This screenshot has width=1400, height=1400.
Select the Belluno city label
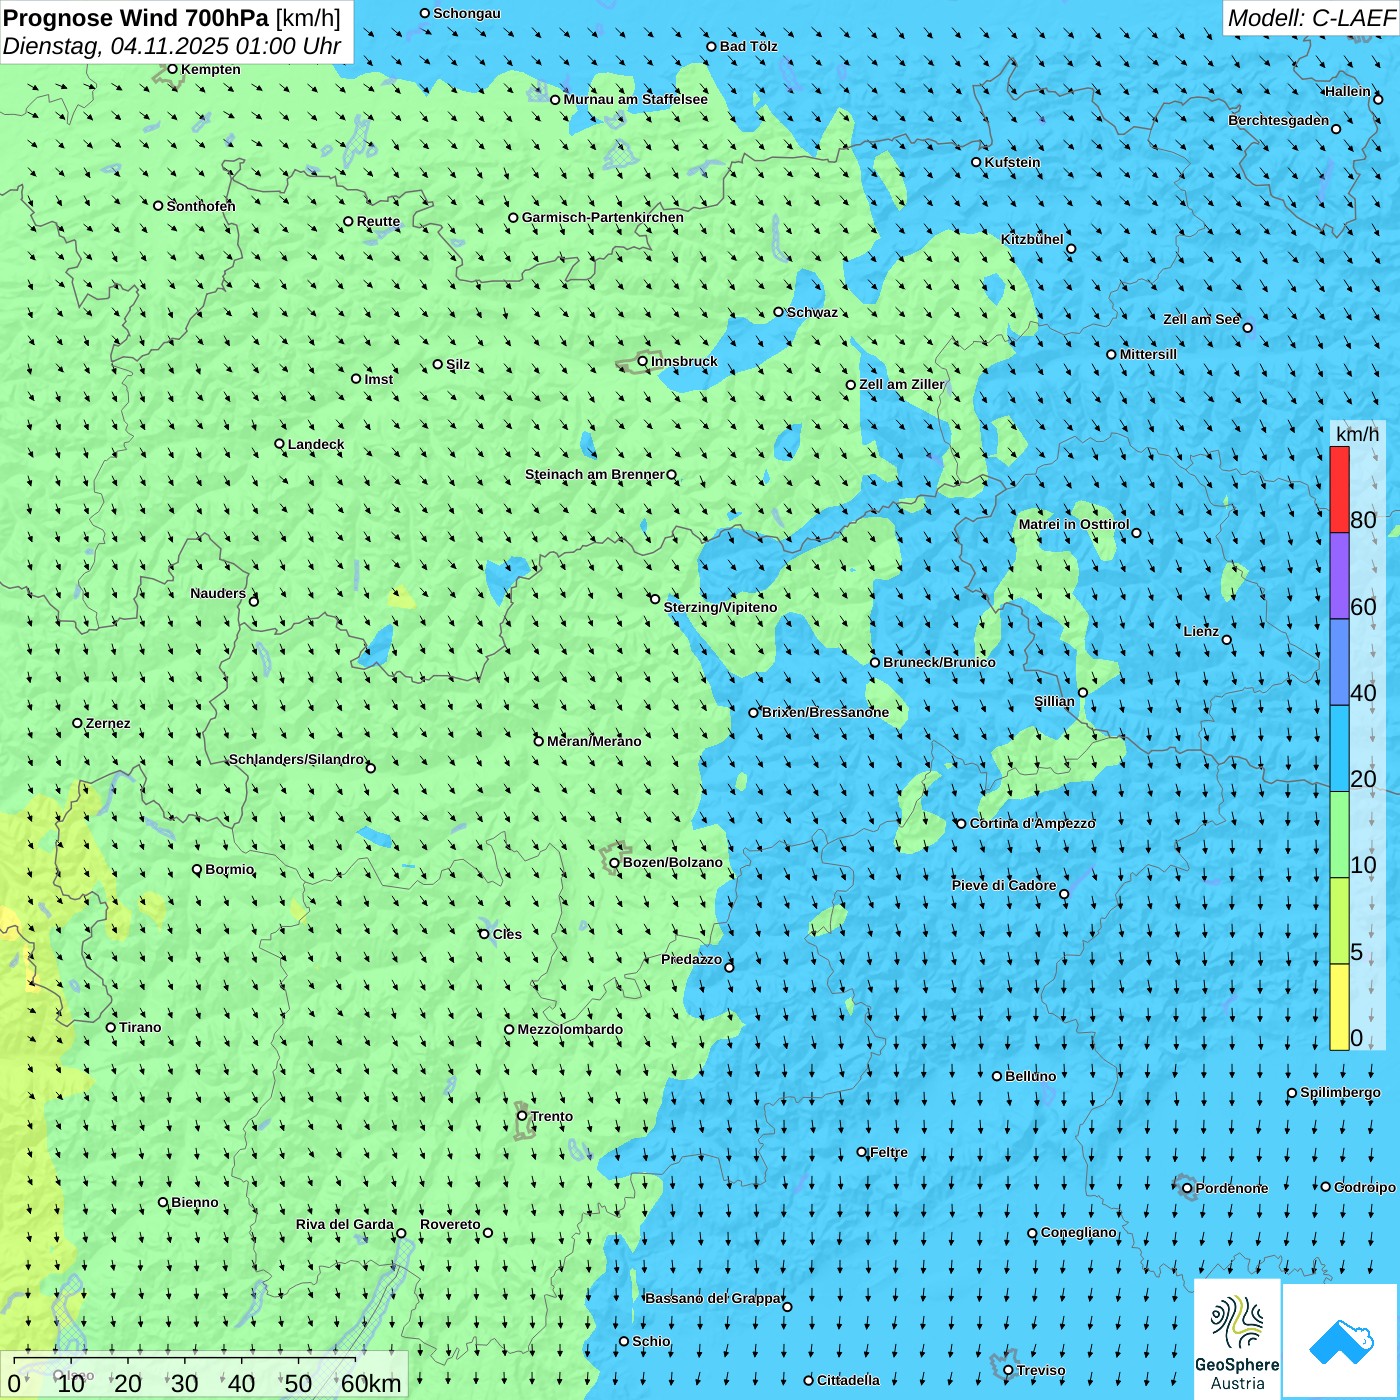coord(1030,1076)
